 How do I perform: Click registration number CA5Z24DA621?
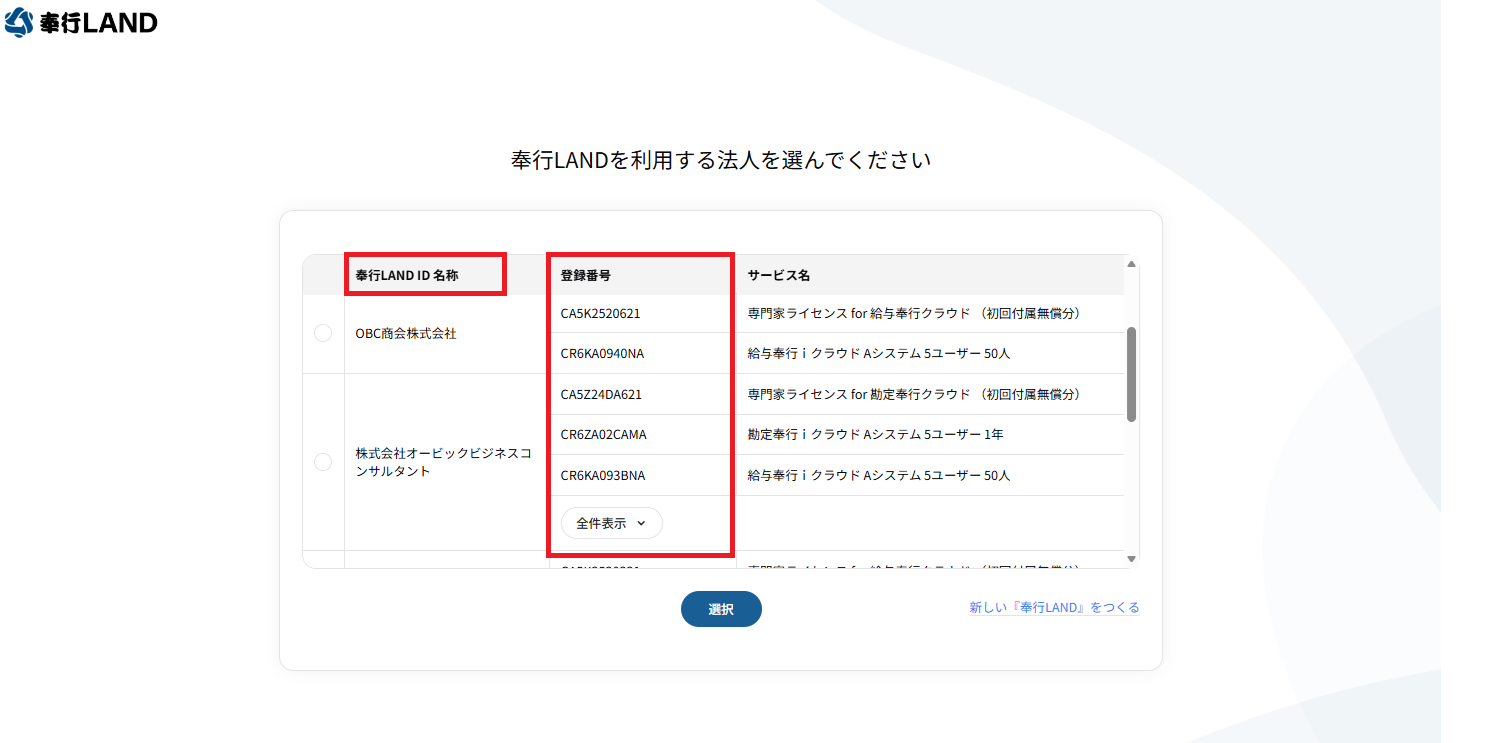click(x=601, y=394)
